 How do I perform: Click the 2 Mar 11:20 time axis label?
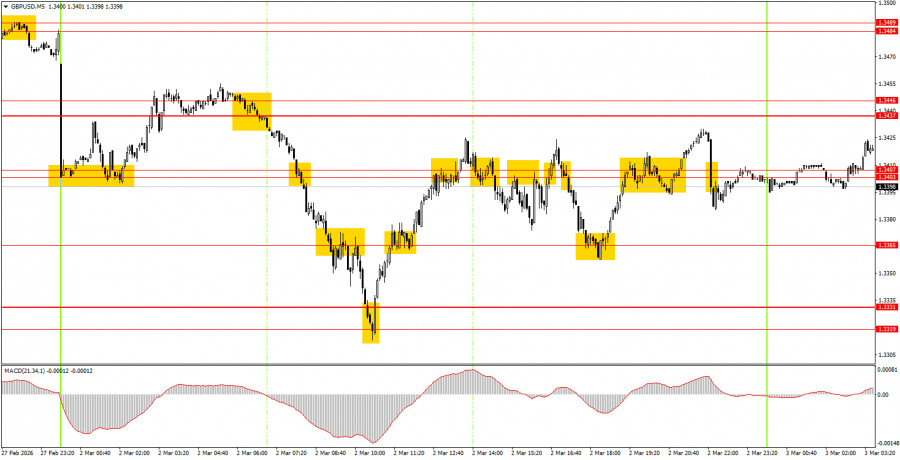click(410, 453)
